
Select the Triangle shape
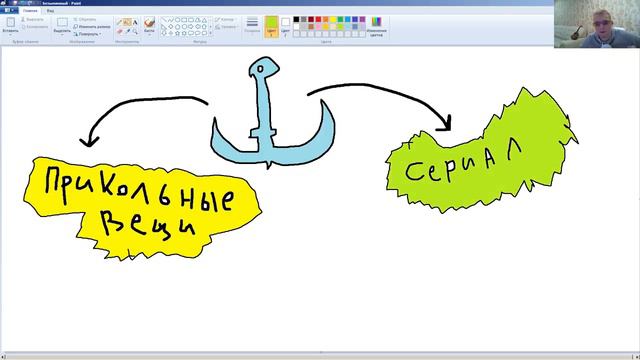point(204,20)
